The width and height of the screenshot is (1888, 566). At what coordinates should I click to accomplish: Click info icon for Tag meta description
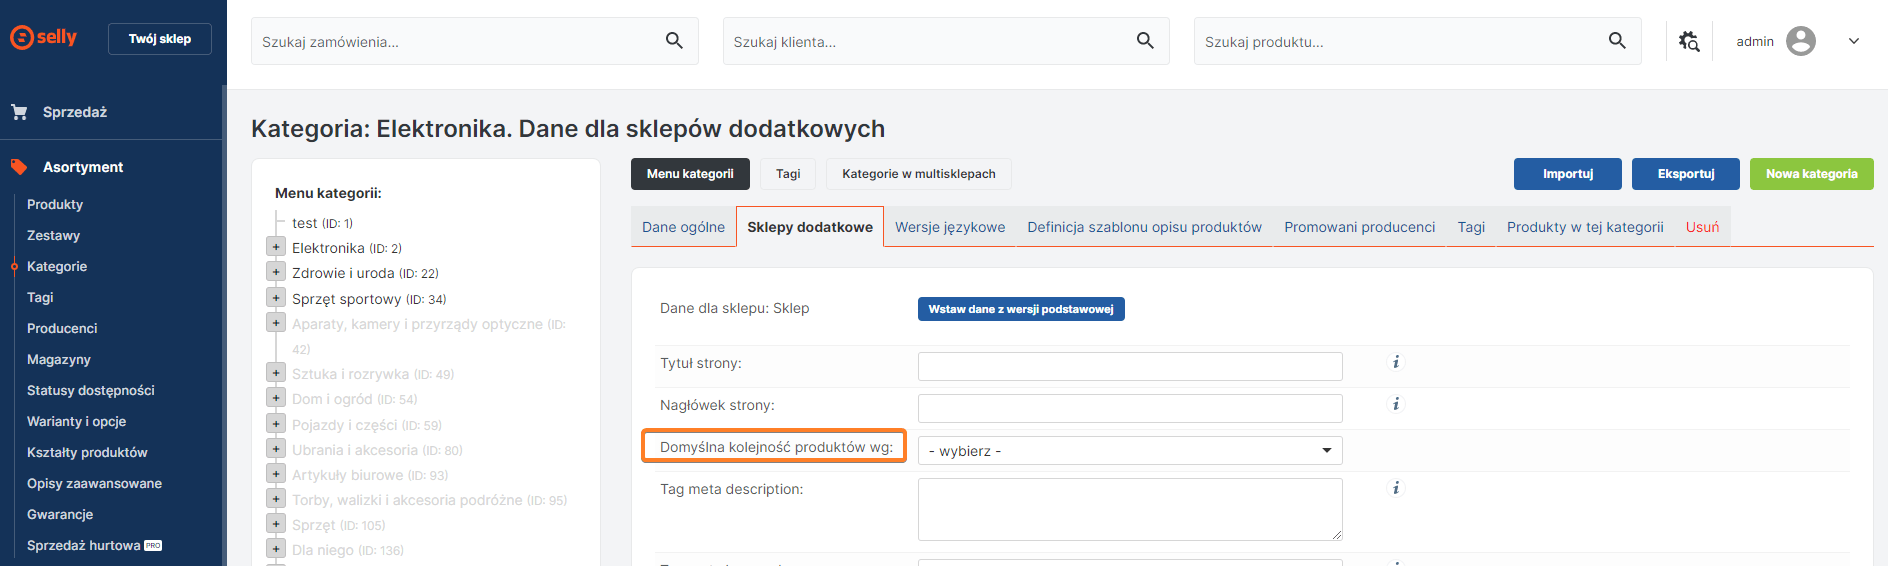tap(1396, 488)
